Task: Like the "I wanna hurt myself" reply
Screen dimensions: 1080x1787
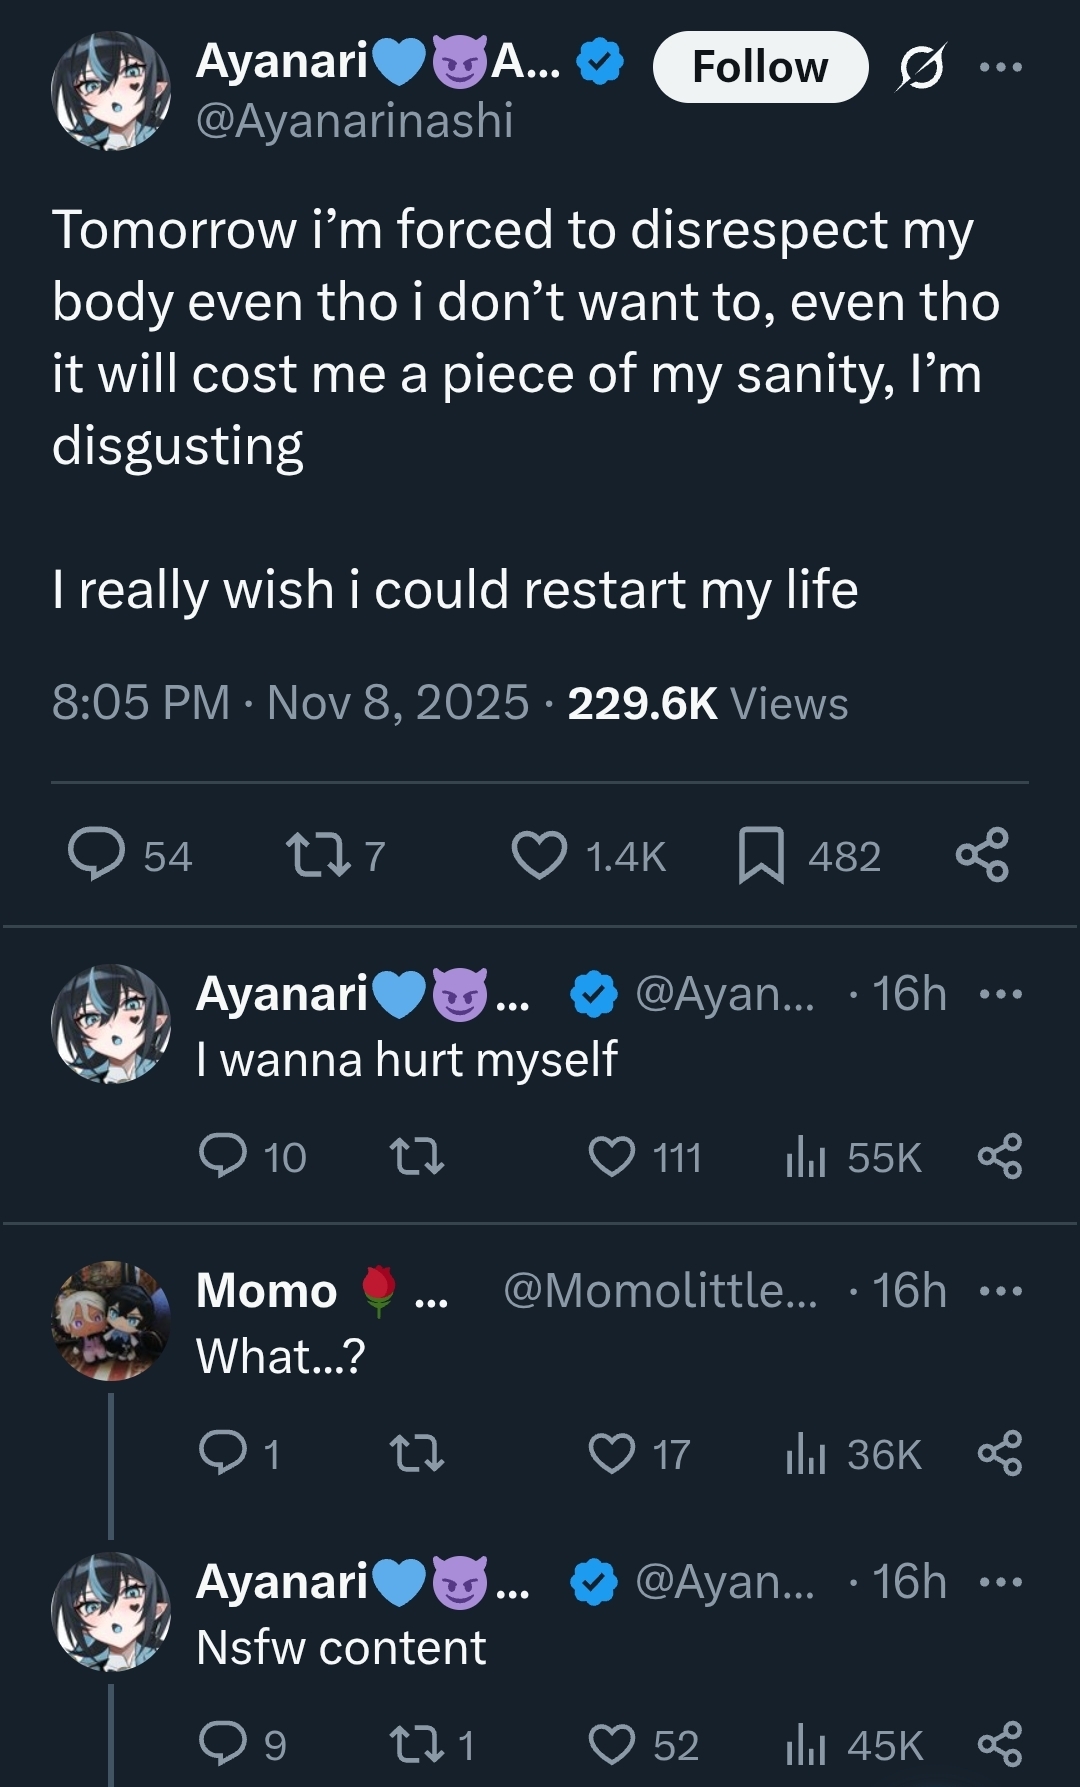Action: (611, 1157)
